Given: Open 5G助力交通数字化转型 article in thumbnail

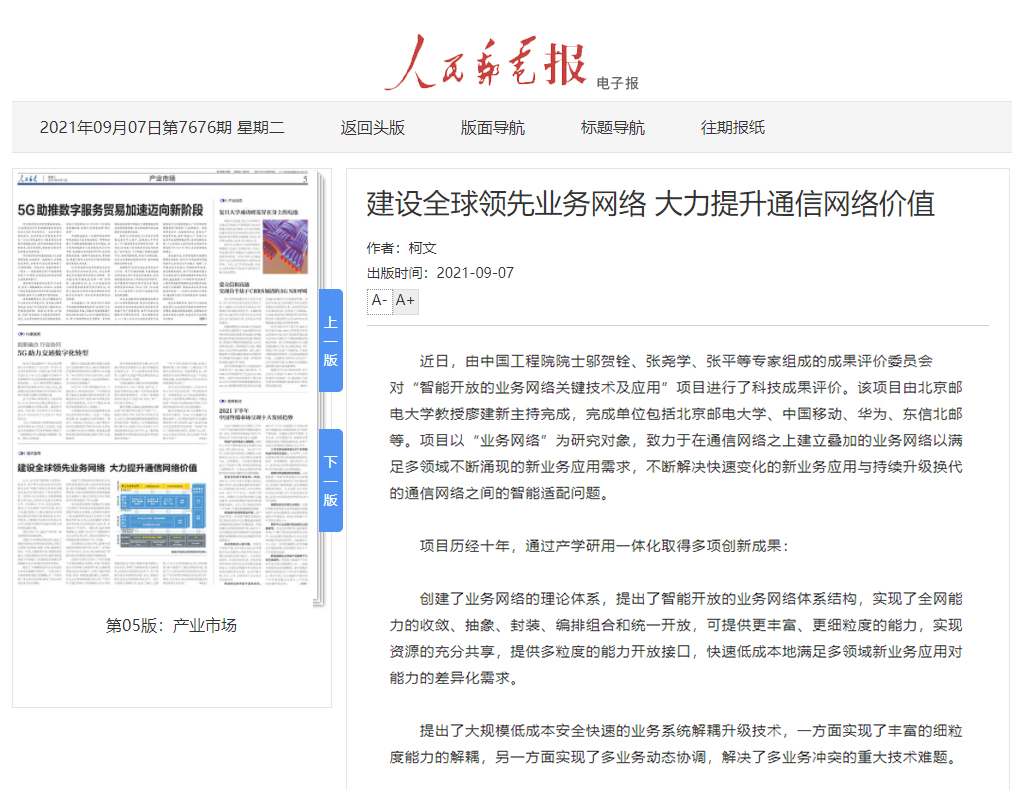Looking at the screenshot, I should click(53, 353).
